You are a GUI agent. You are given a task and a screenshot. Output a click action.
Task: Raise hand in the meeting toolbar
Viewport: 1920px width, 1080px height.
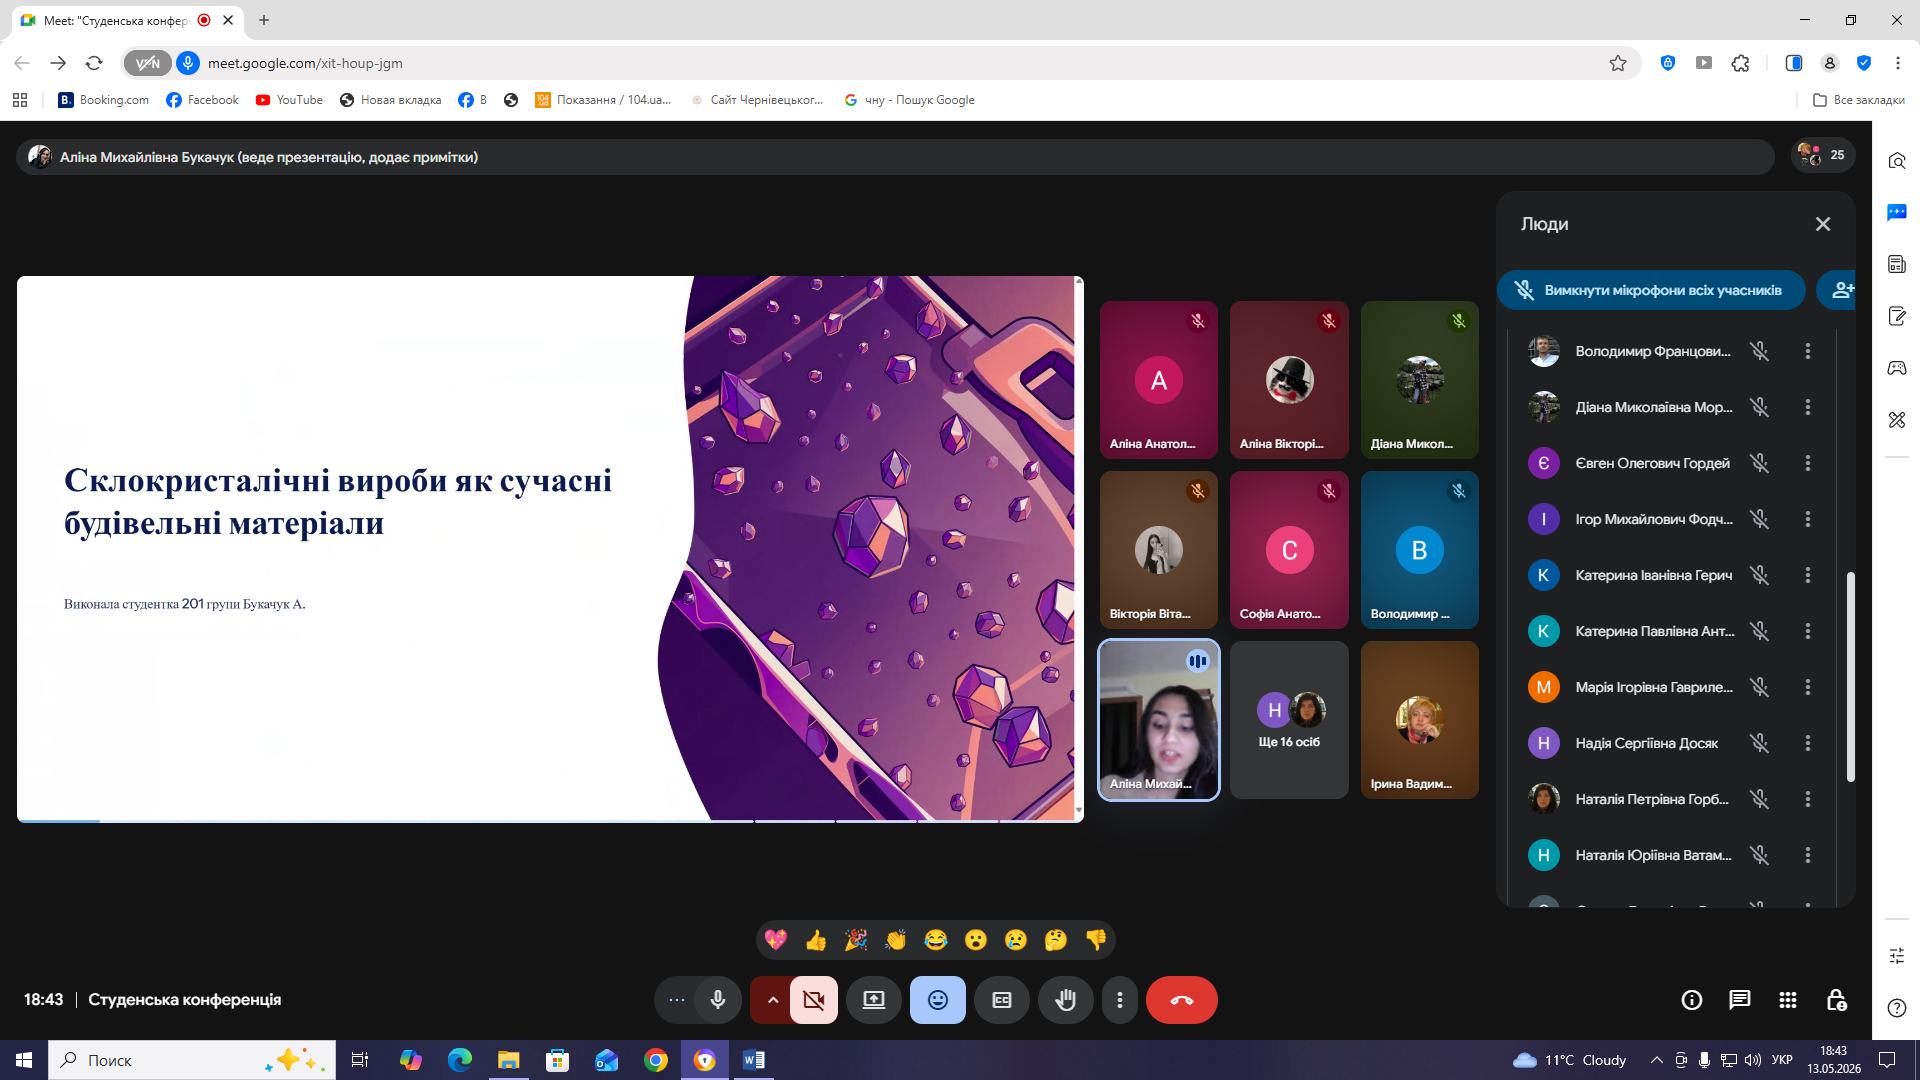point(1065,1000)
